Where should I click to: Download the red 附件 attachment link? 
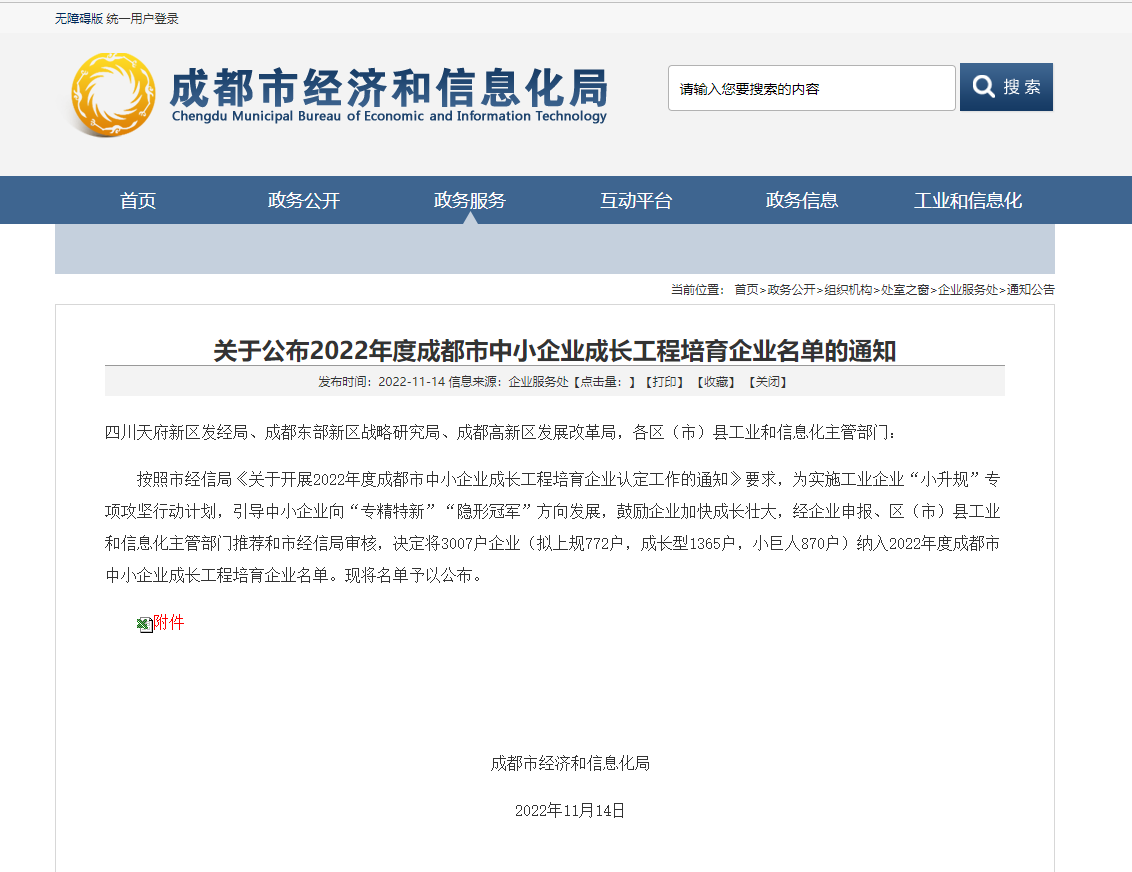[x=170, y=623]
